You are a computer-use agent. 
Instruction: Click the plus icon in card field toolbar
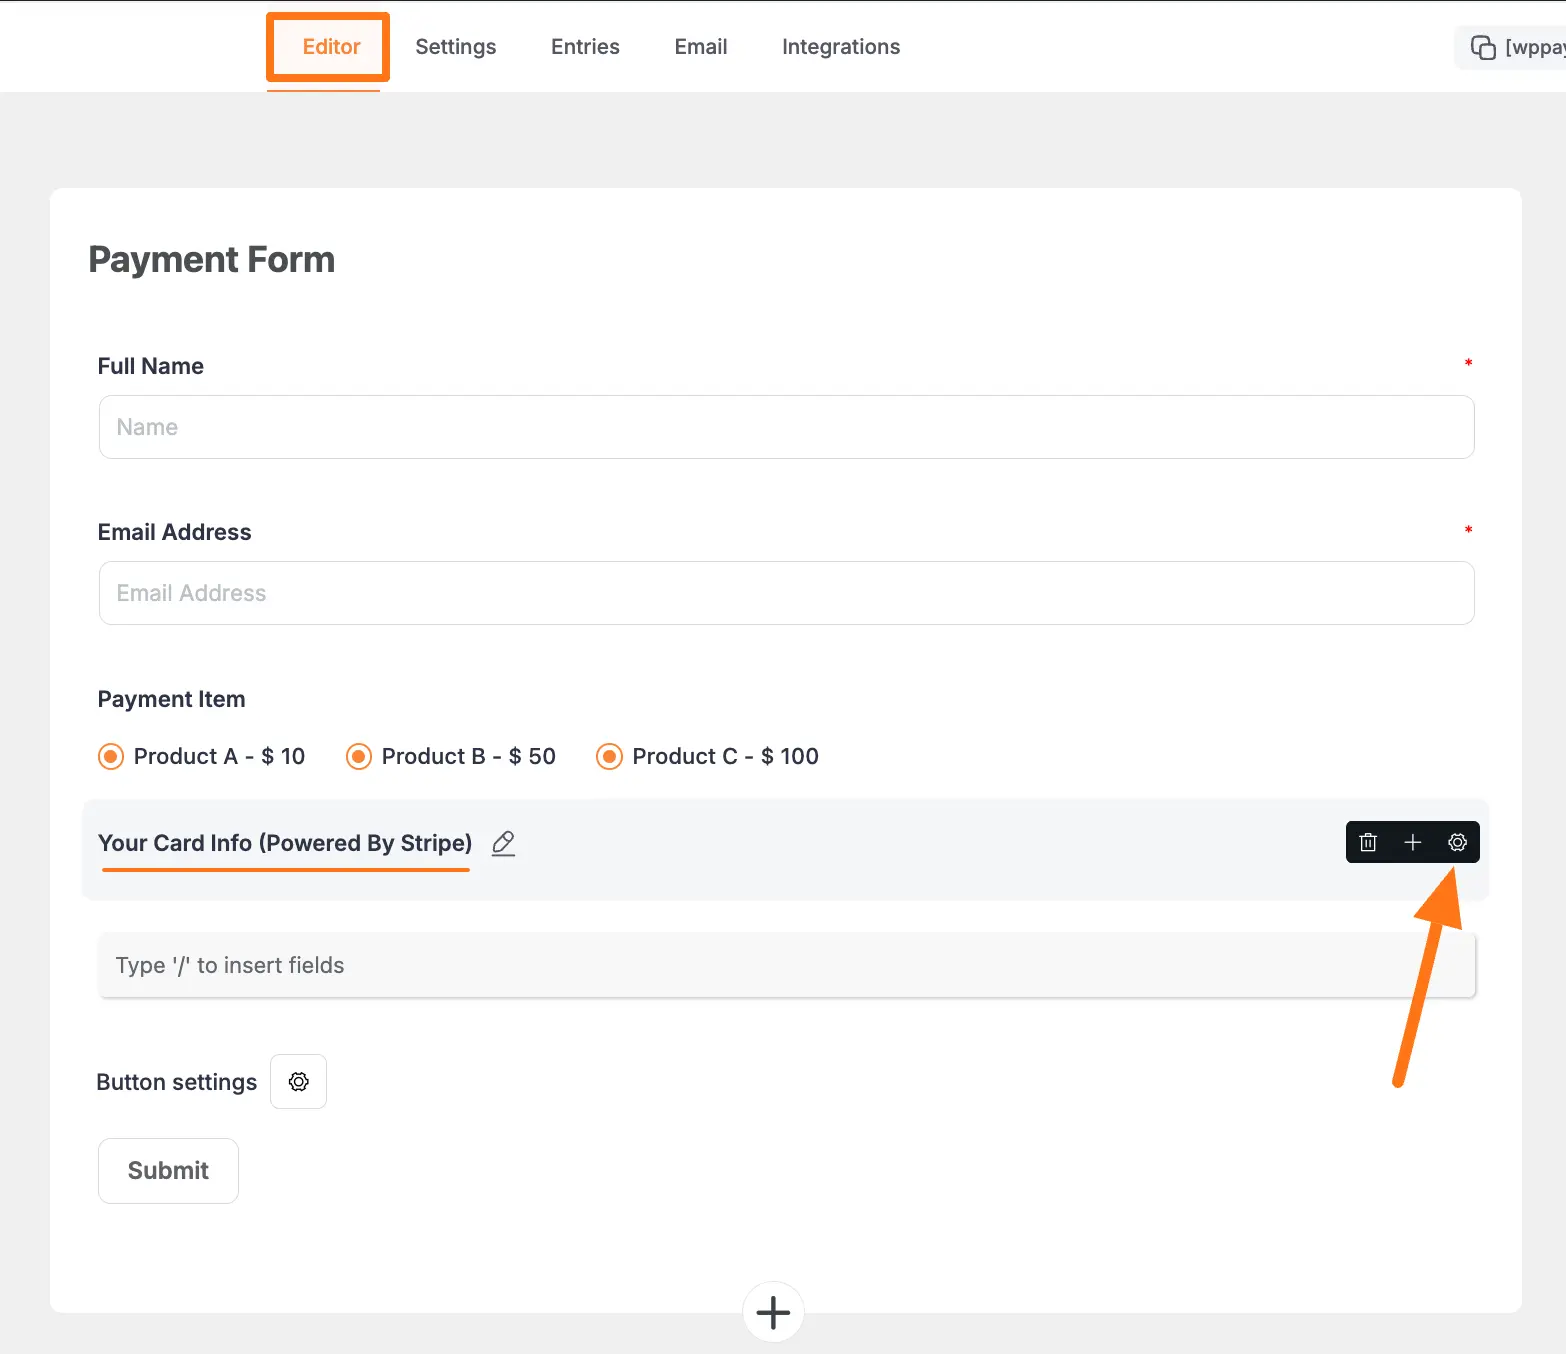[x=1412, y=842]
